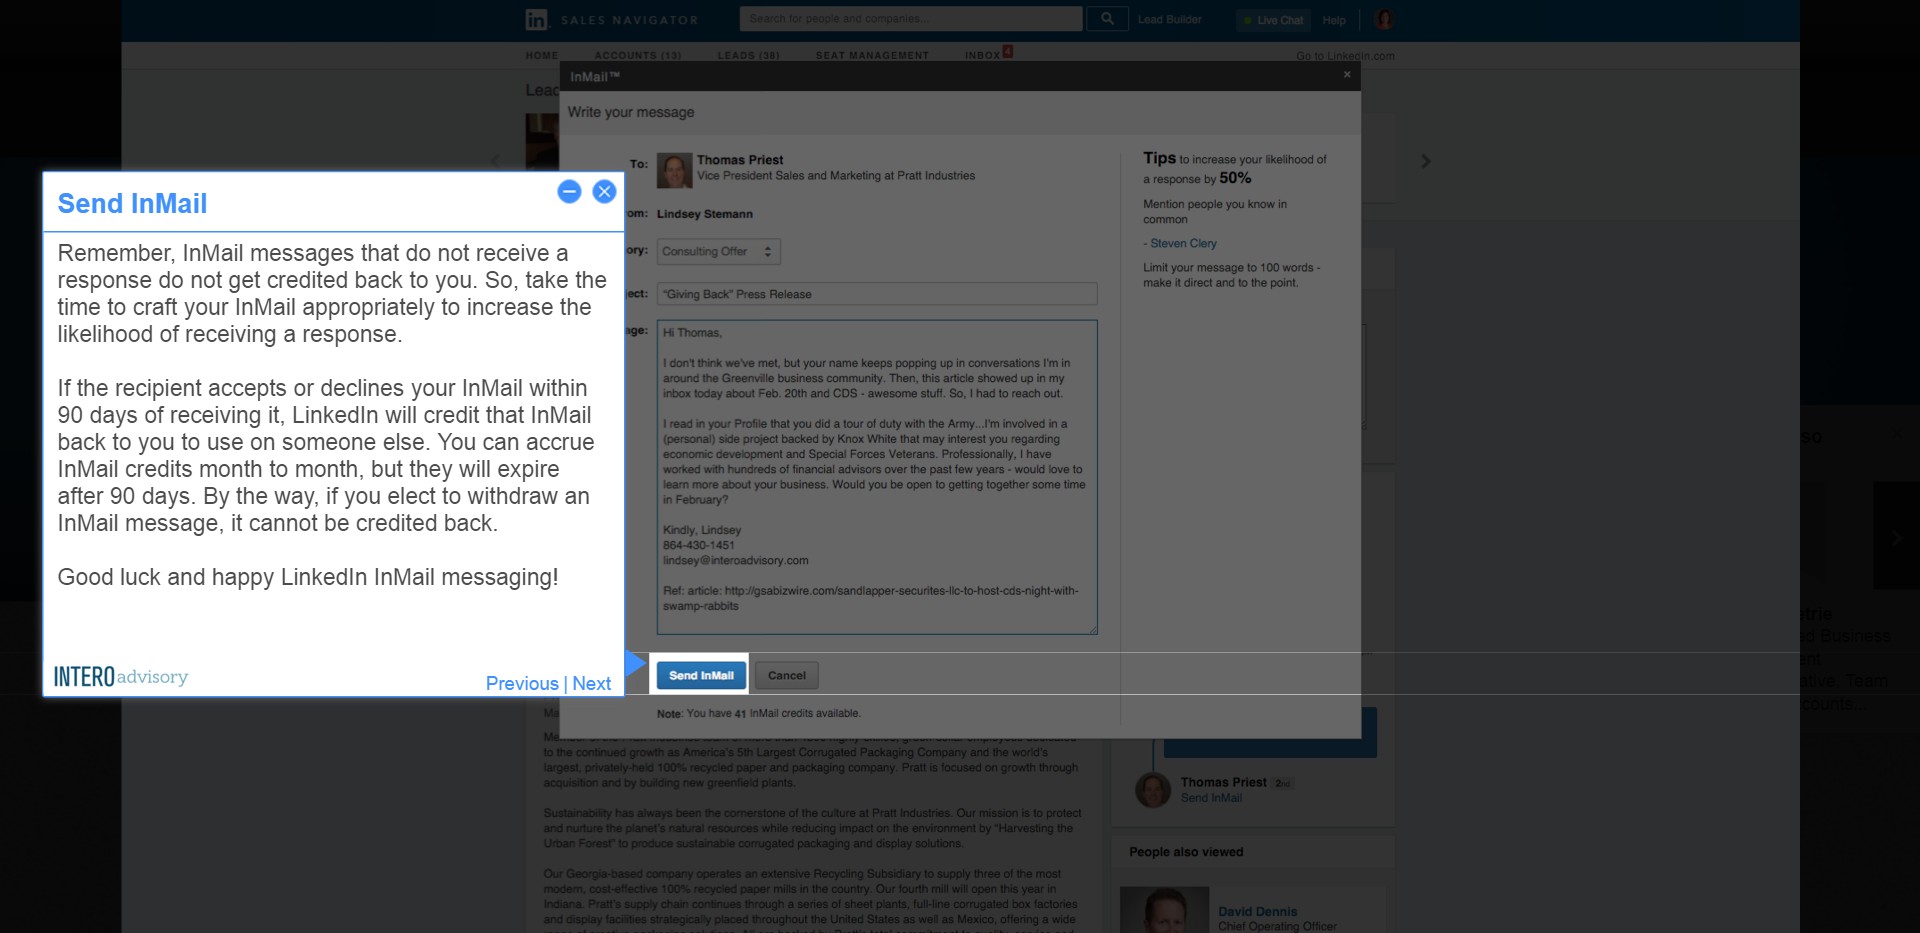Close the Send InMail tutorial panel
This screenshot has height=933, width=1920.
[x=604, y=191]
